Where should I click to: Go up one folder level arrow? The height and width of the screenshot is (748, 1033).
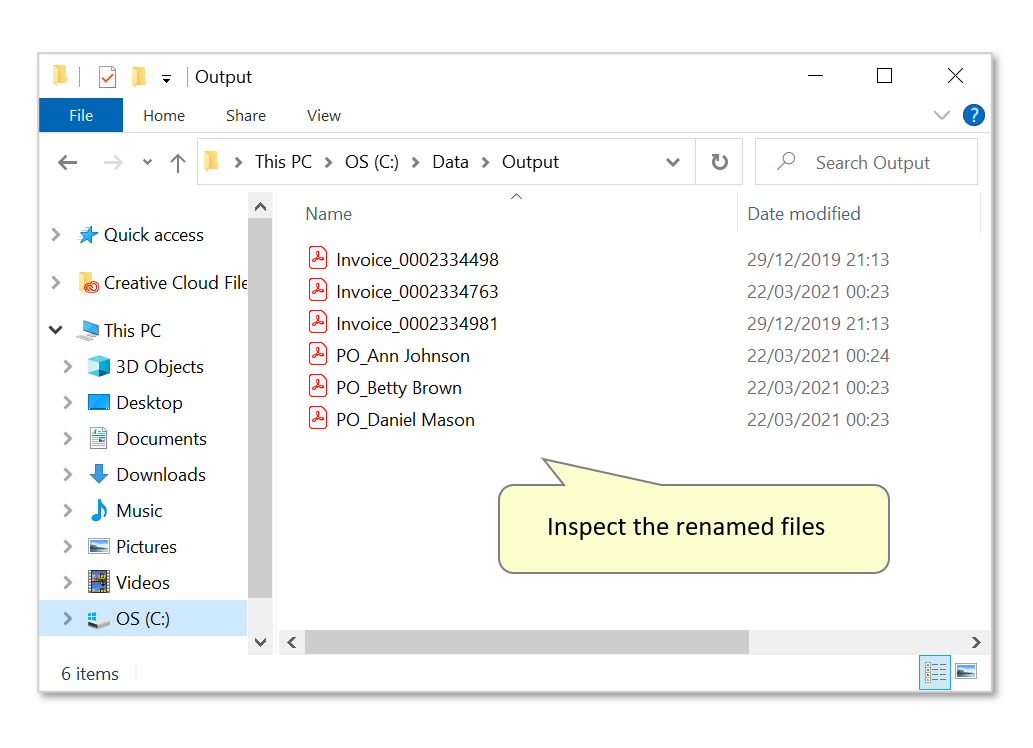(x=178, y=162)
